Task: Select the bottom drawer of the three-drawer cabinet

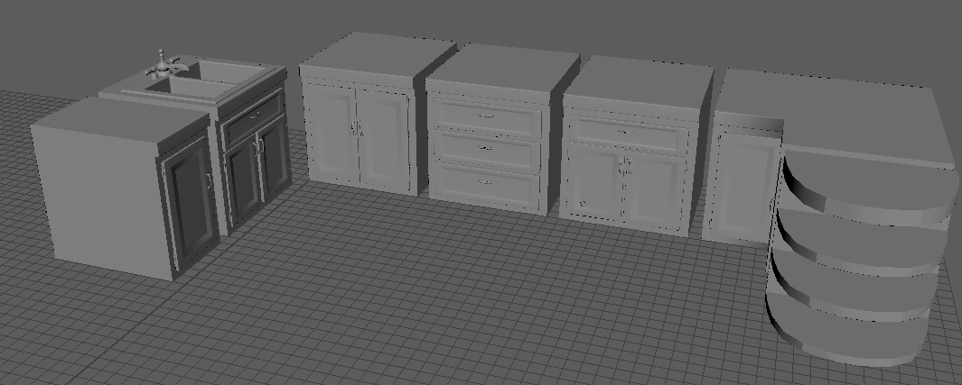Action: (487, 183)
